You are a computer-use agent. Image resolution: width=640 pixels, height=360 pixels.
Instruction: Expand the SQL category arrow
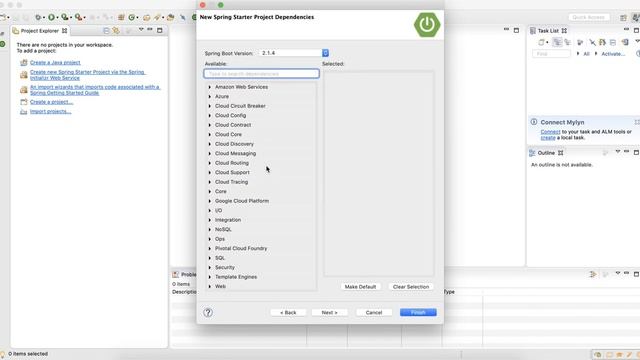click(x=210, y=258)
